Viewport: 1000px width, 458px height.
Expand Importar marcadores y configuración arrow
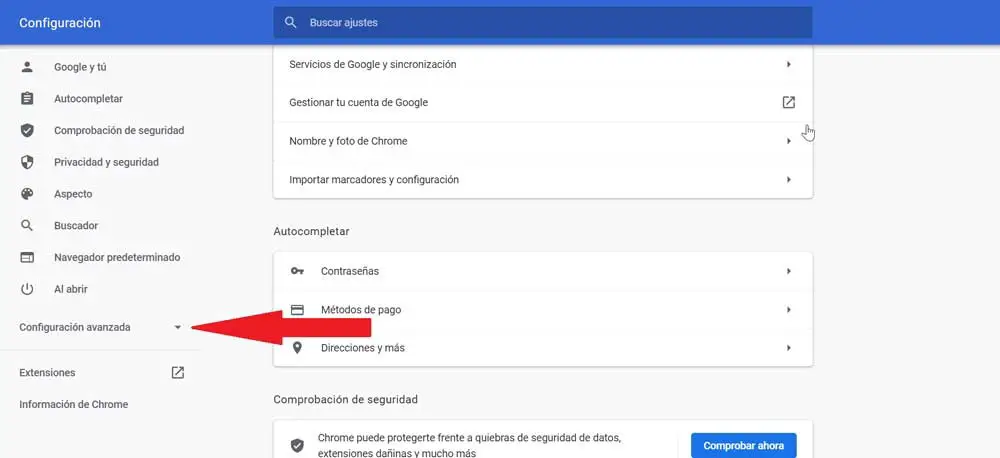[x=789, y=180]
